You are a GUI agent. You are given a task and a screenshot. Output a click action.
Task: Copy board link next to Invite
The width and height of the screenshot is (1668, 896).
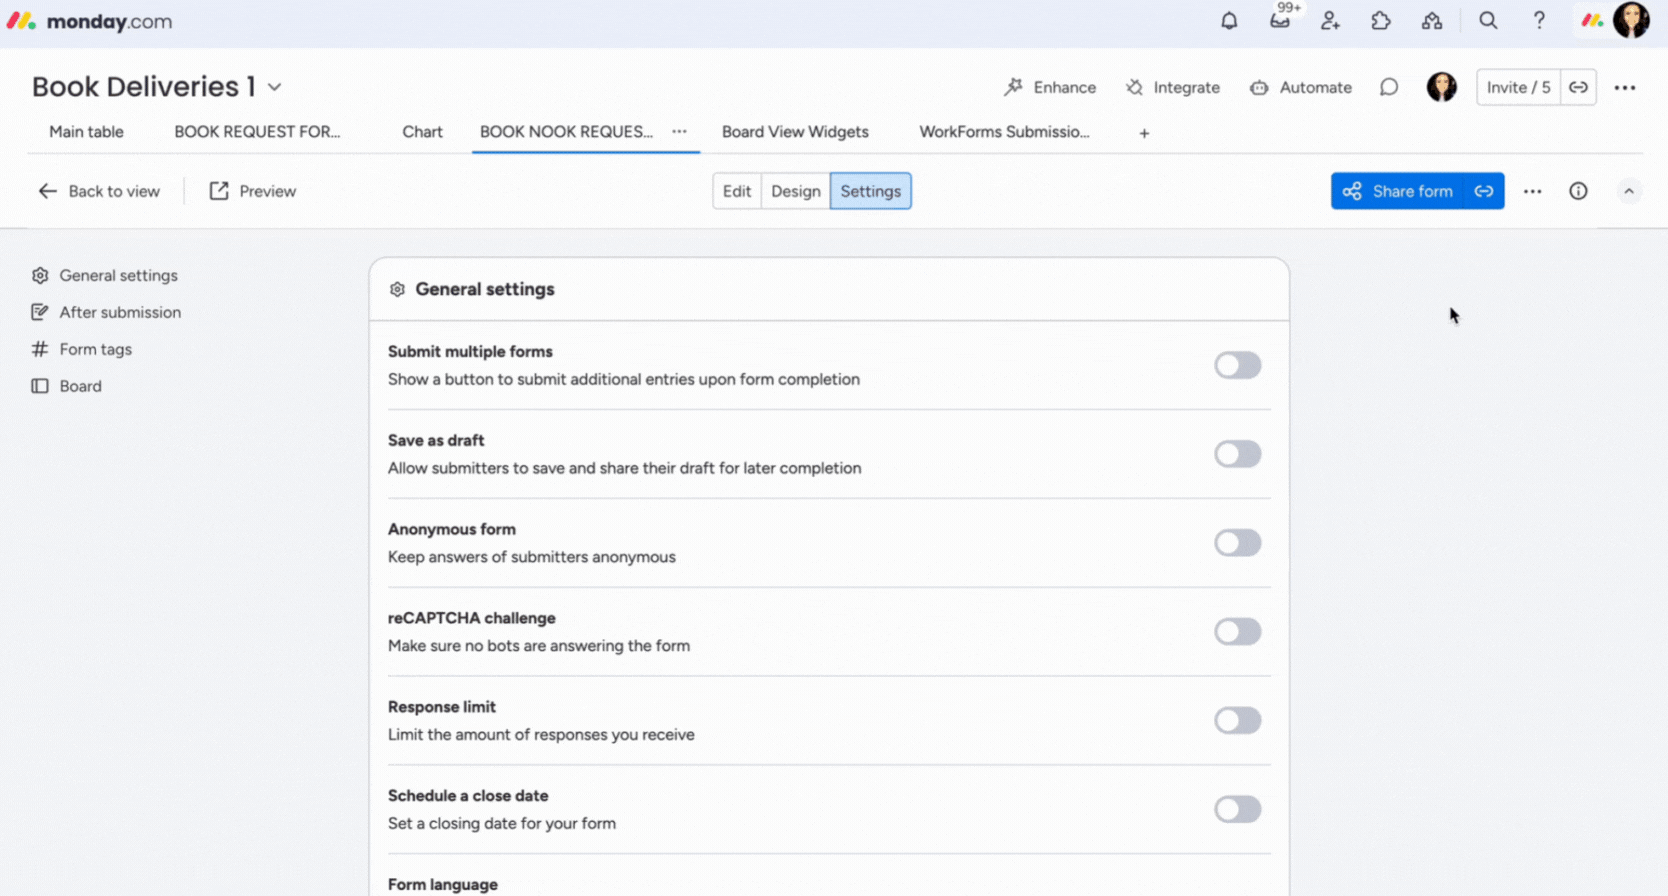pos(1578,87)
